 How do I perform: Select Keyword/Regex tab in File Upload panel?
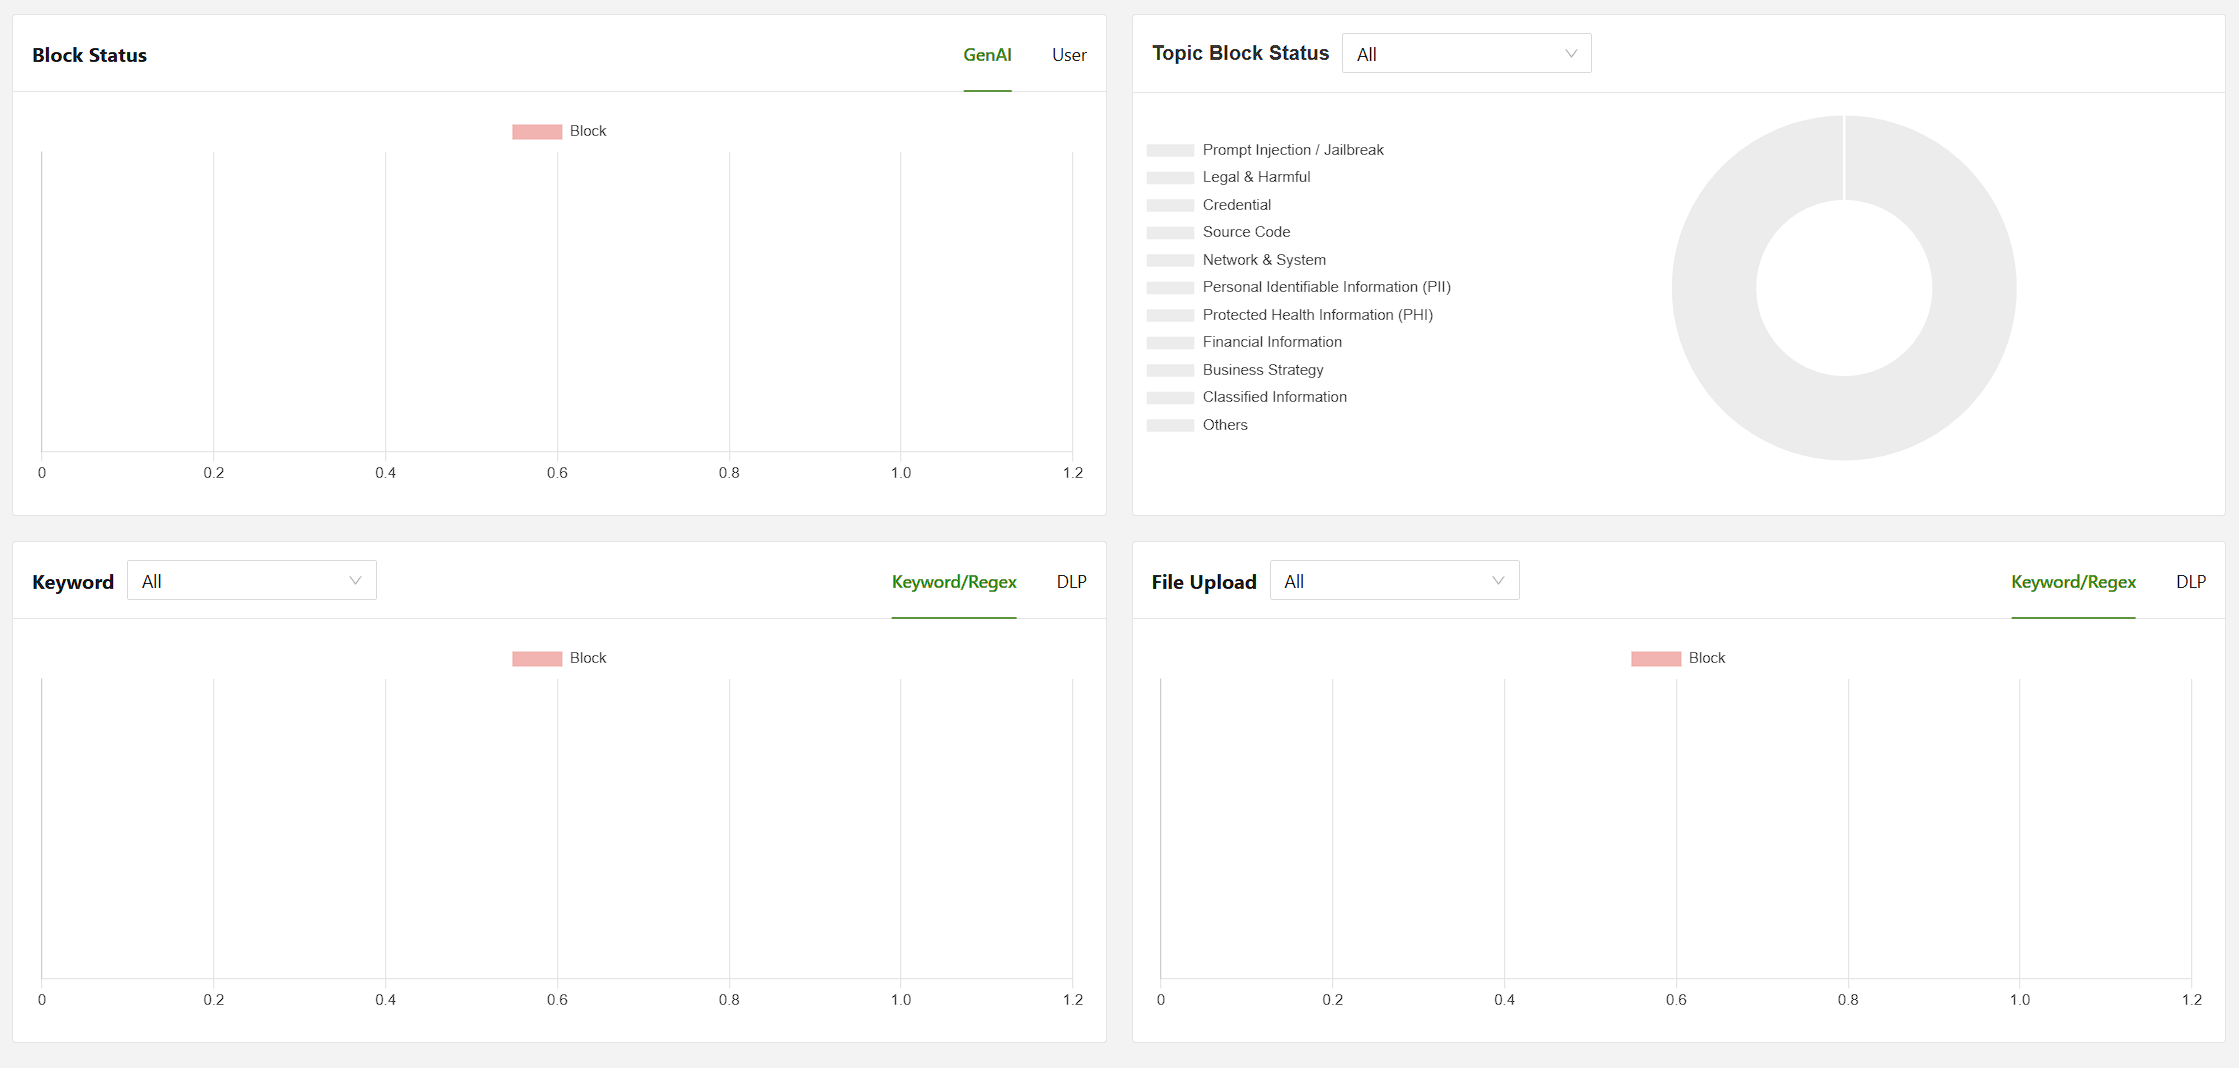click(x=2073, y=582)
